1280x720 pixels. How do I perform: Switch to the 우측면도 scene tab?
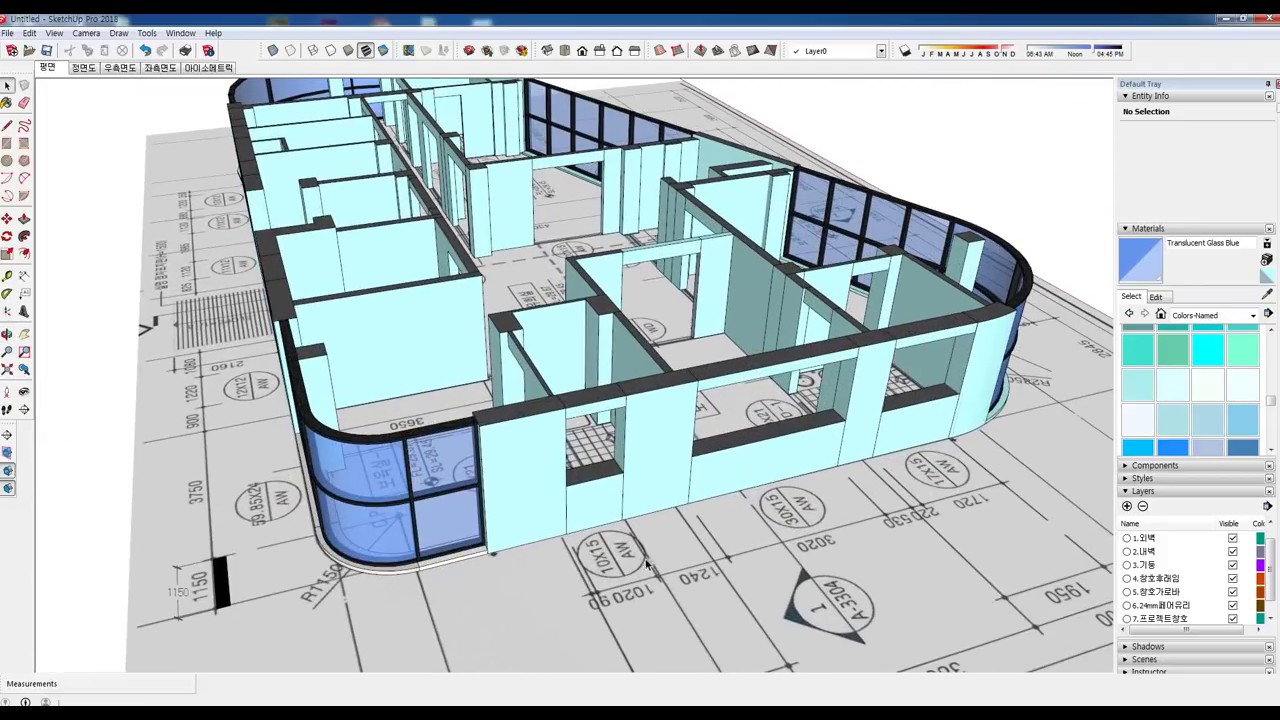click(x=119, y=68)
